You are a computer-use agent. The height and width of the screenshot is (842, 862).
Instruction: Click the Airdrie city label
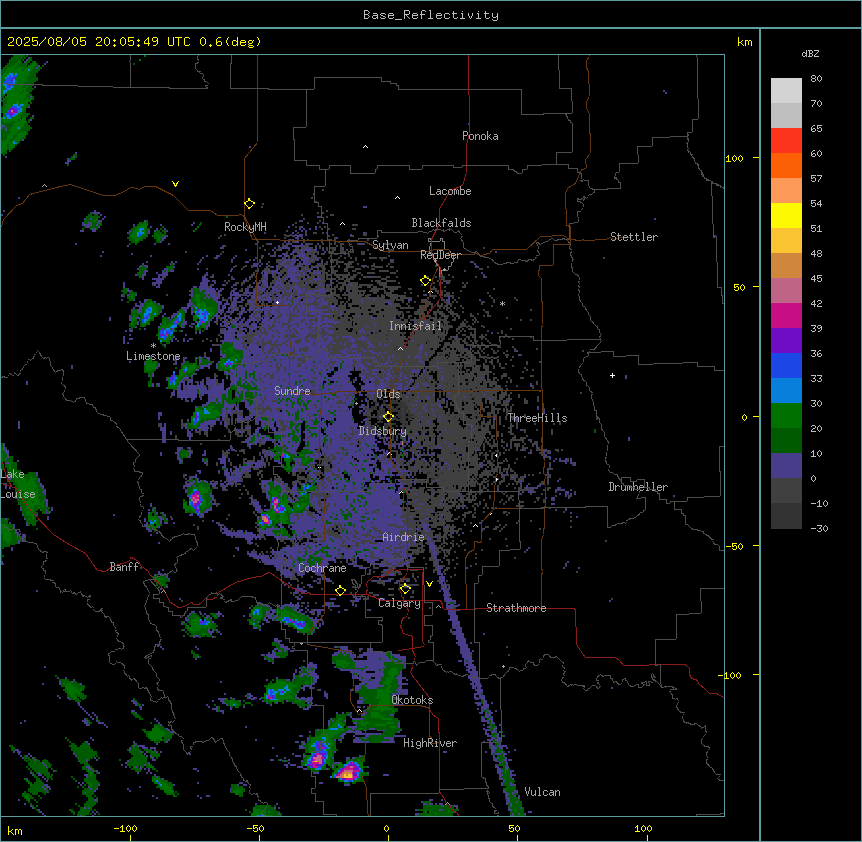(403, 537)
